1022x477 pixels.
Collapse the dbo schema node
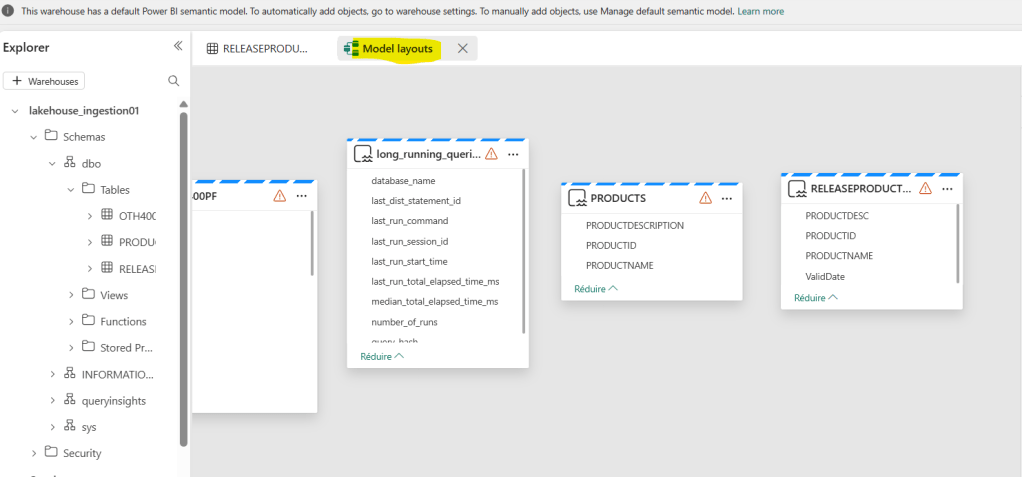click(52, 163)
